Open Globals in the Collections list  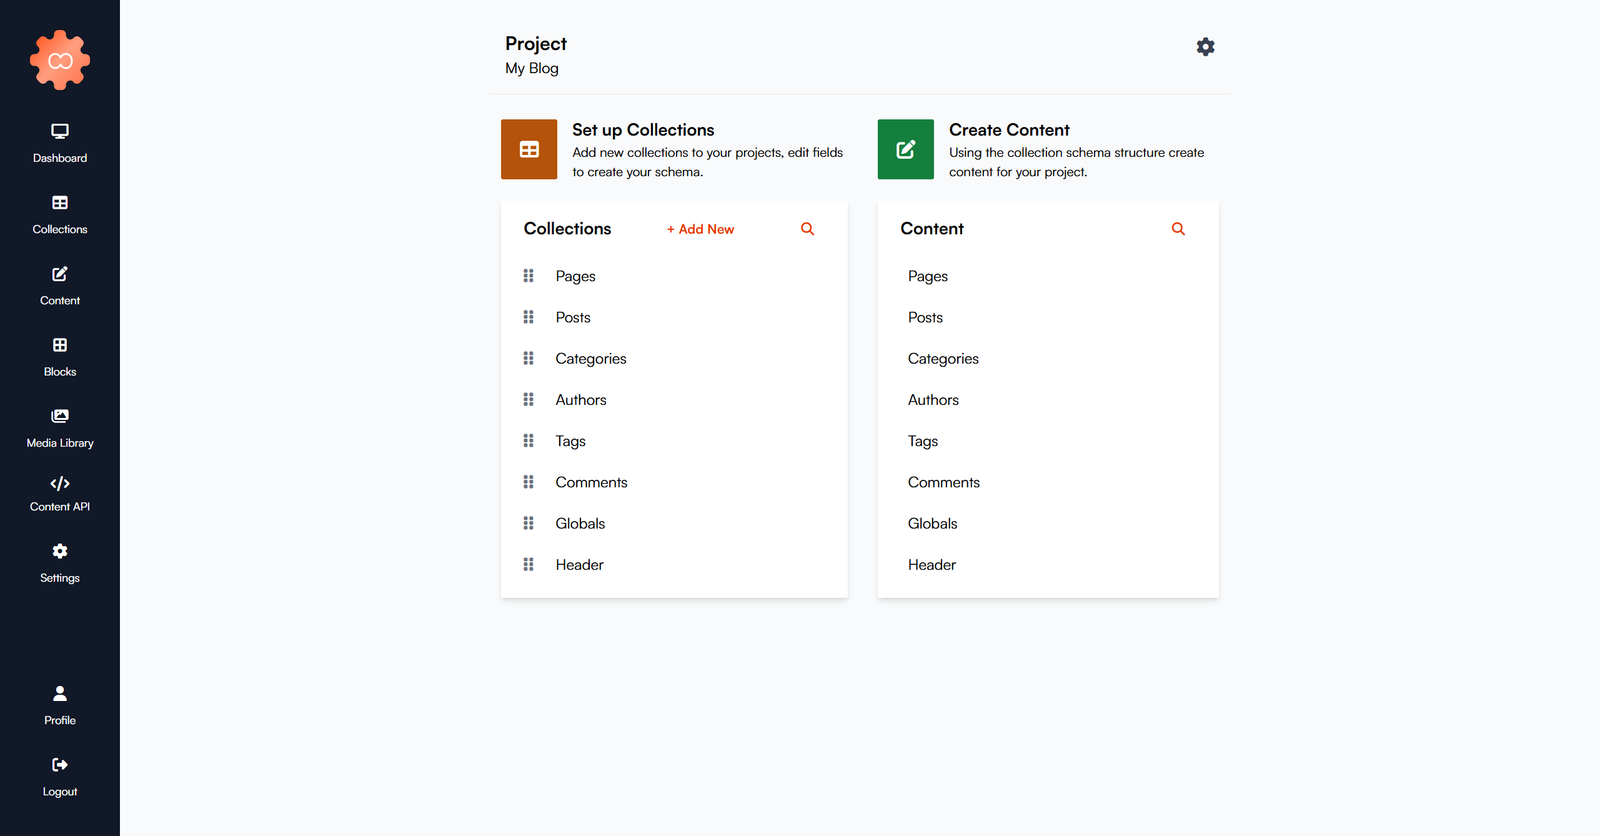[x=580, y=524]
